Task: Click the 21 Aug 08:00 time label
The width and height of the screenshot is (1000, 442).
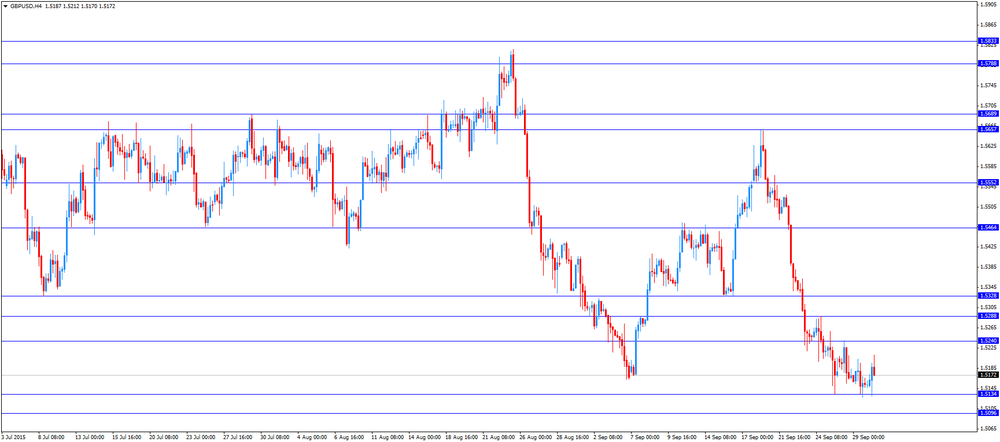Action: [497, 438]
